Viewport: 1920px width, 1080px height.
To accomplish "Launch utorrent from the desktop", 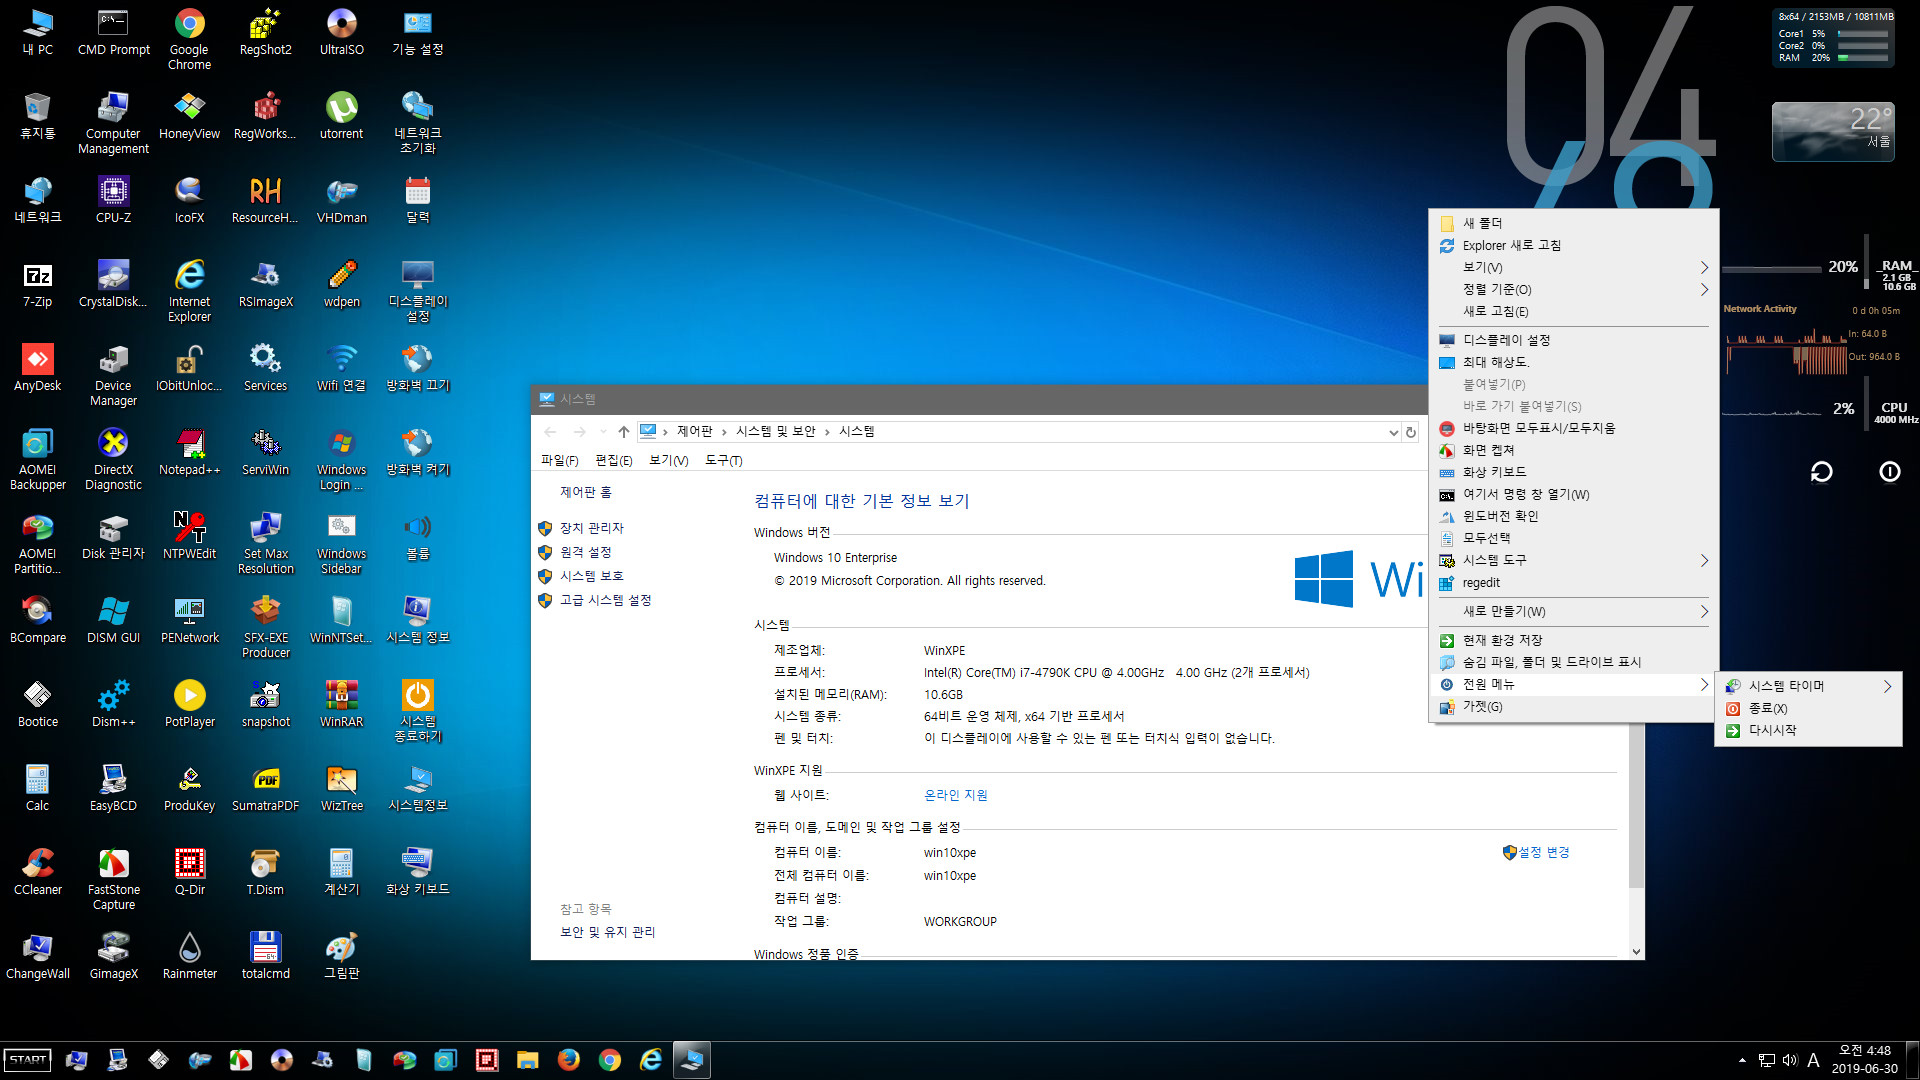I will coord(341,116).
